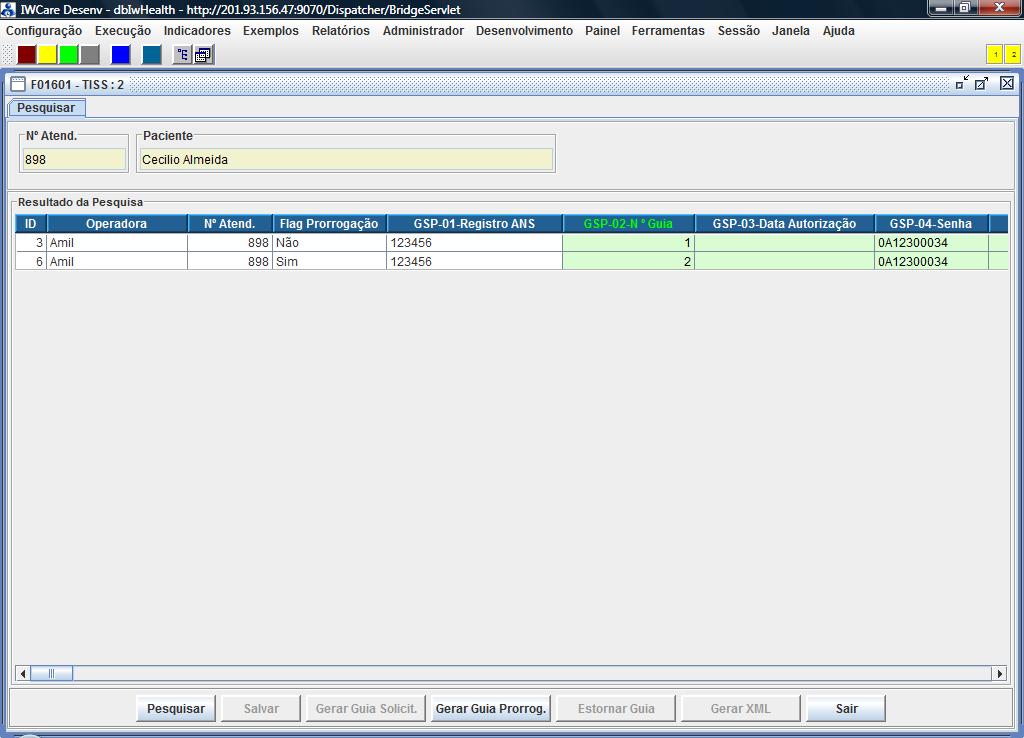
Task: Click the Nº Atend. column header
Action: [230, 223]
